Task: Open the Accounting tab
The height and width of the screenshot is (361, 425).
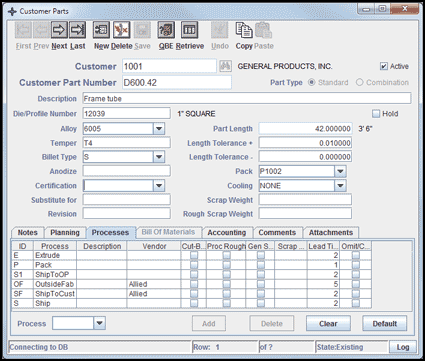Action: (227, 233)
